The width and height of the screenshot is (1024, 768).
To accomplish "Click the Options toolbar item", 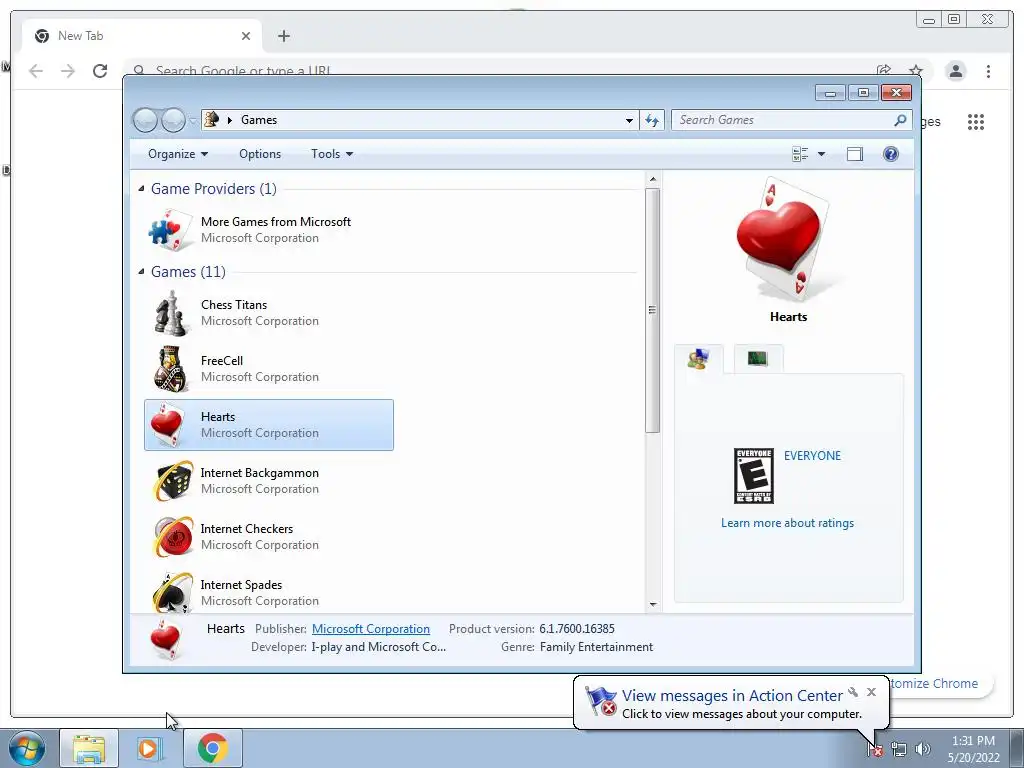I will coord(260,154).
